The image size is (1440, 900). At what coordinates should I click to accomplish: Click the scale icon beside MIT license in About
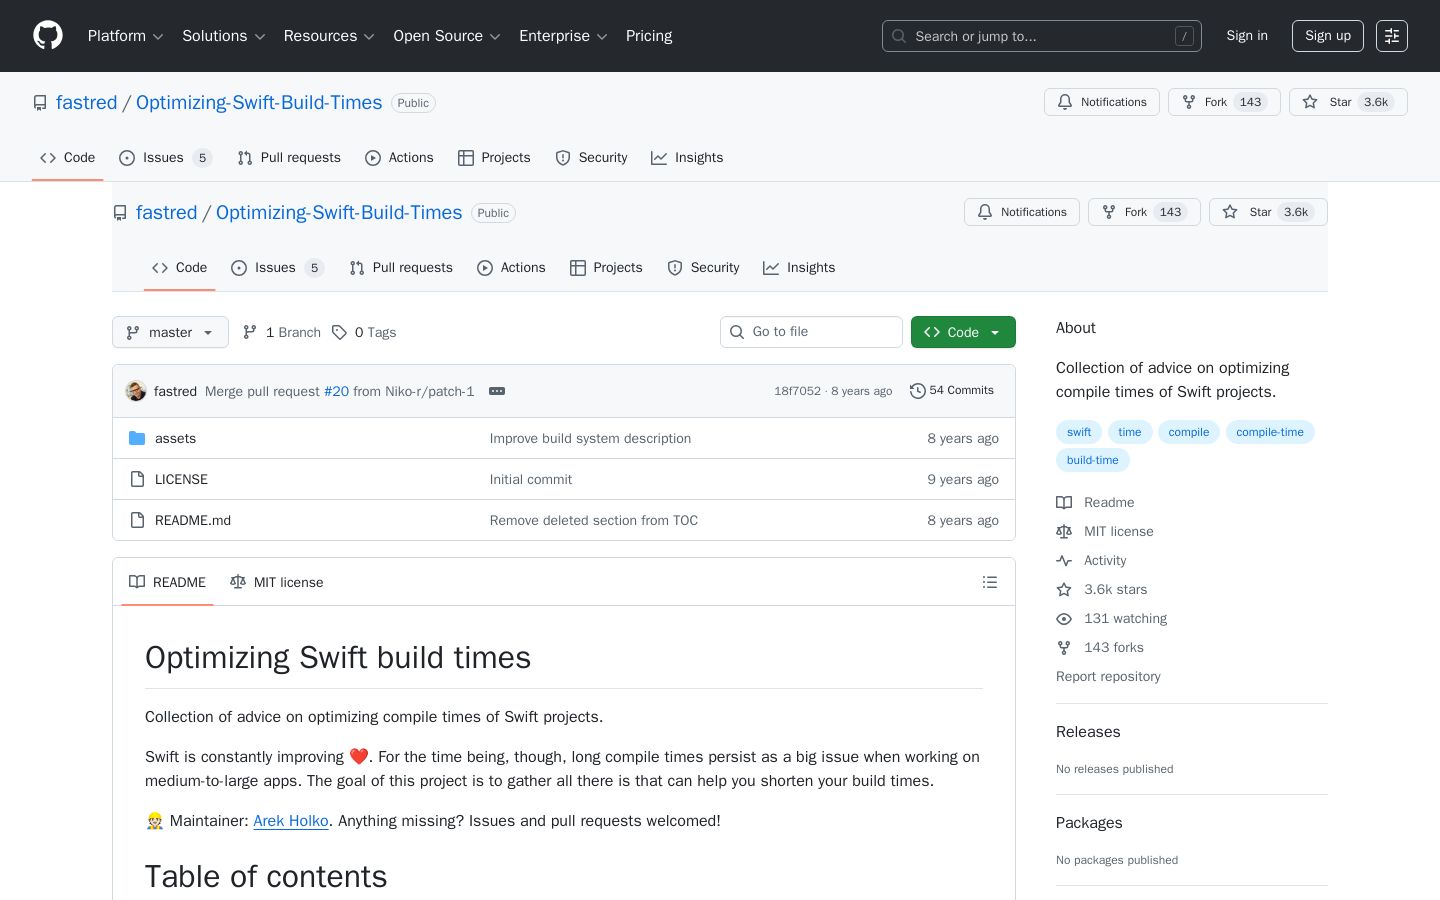[1064, 532]
